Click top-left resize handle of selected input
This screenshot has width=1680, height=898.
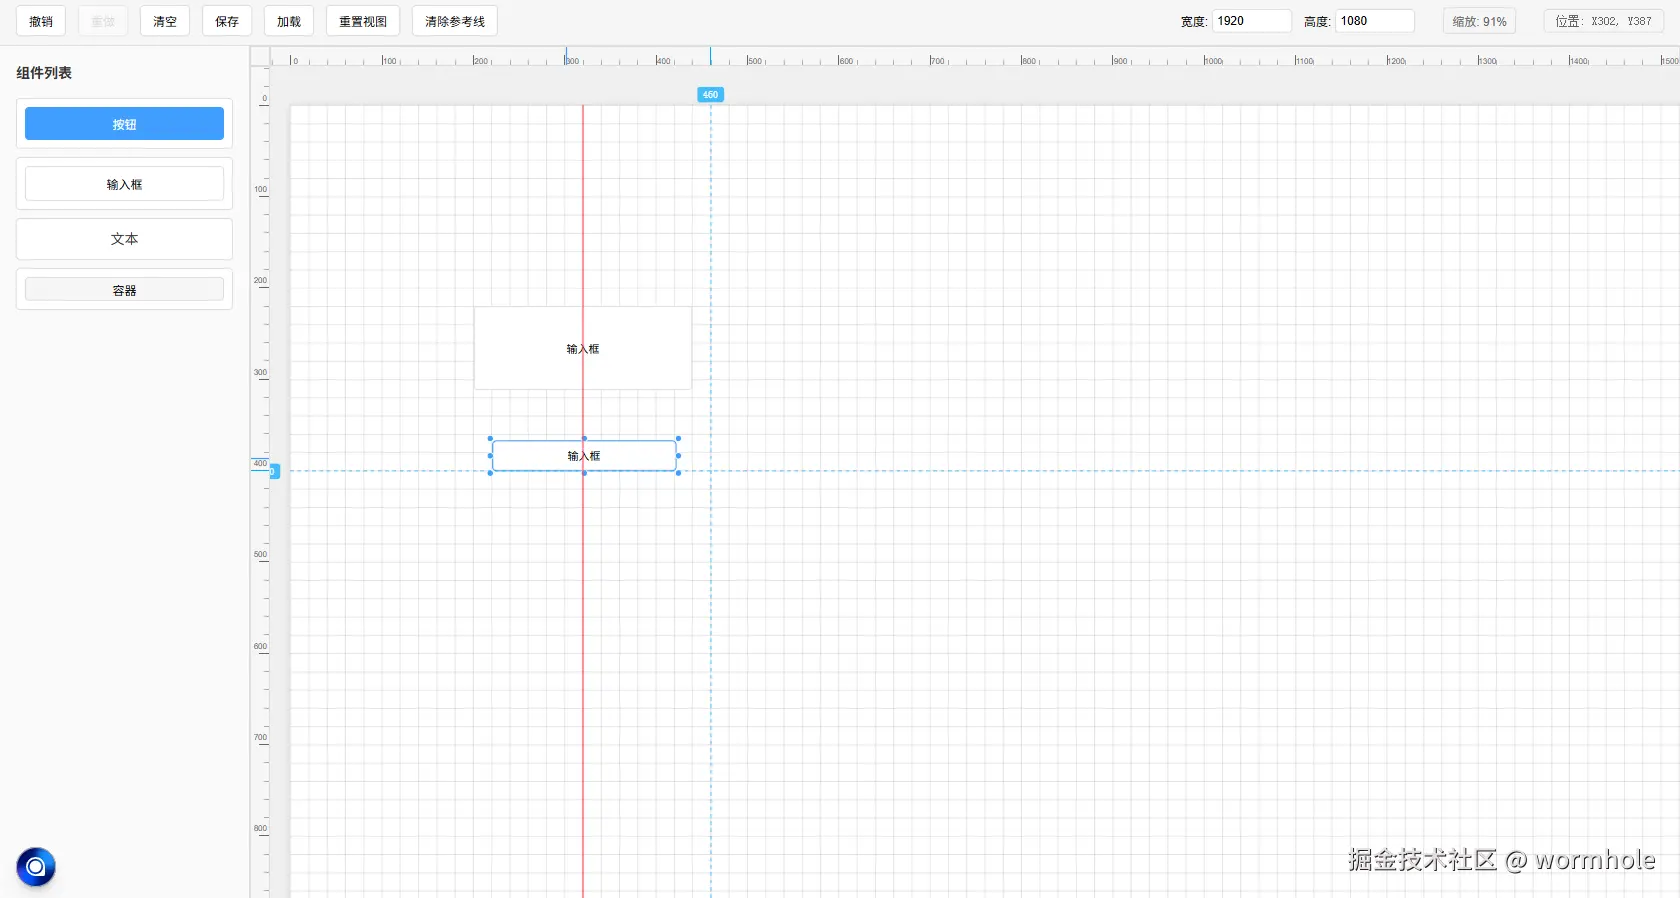pyautogui.click(x=490, y=438)
